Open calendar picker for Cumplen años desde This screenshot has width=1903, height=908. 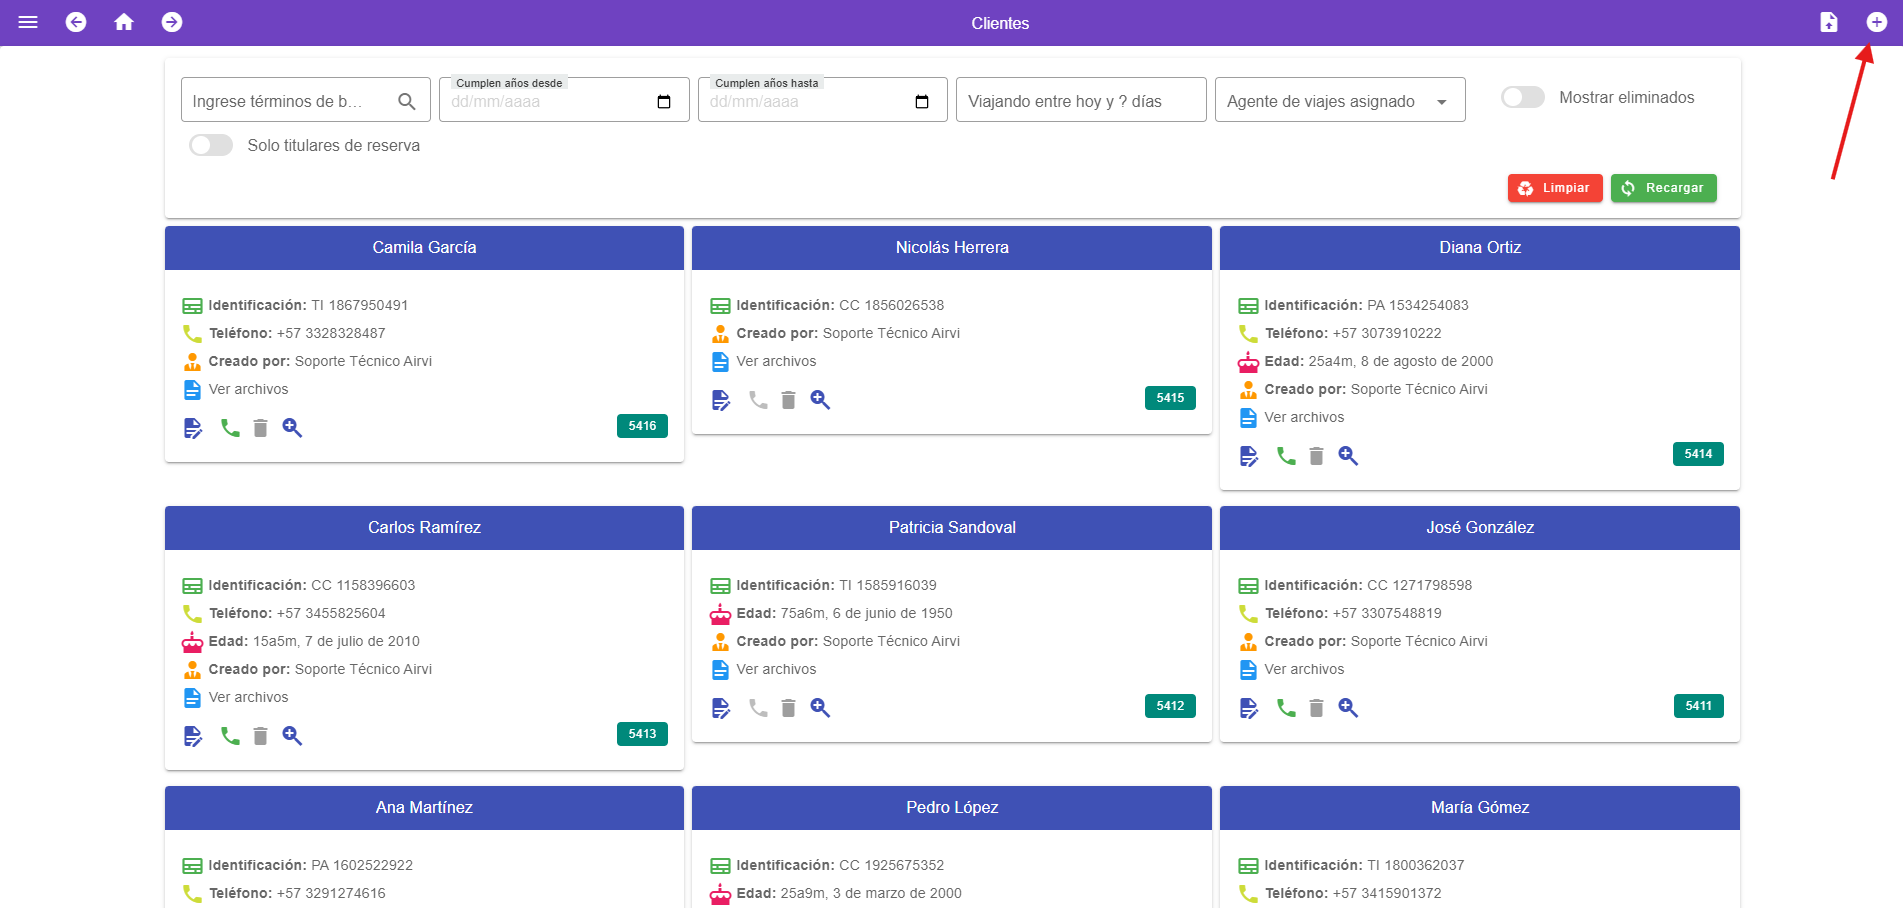664,102
